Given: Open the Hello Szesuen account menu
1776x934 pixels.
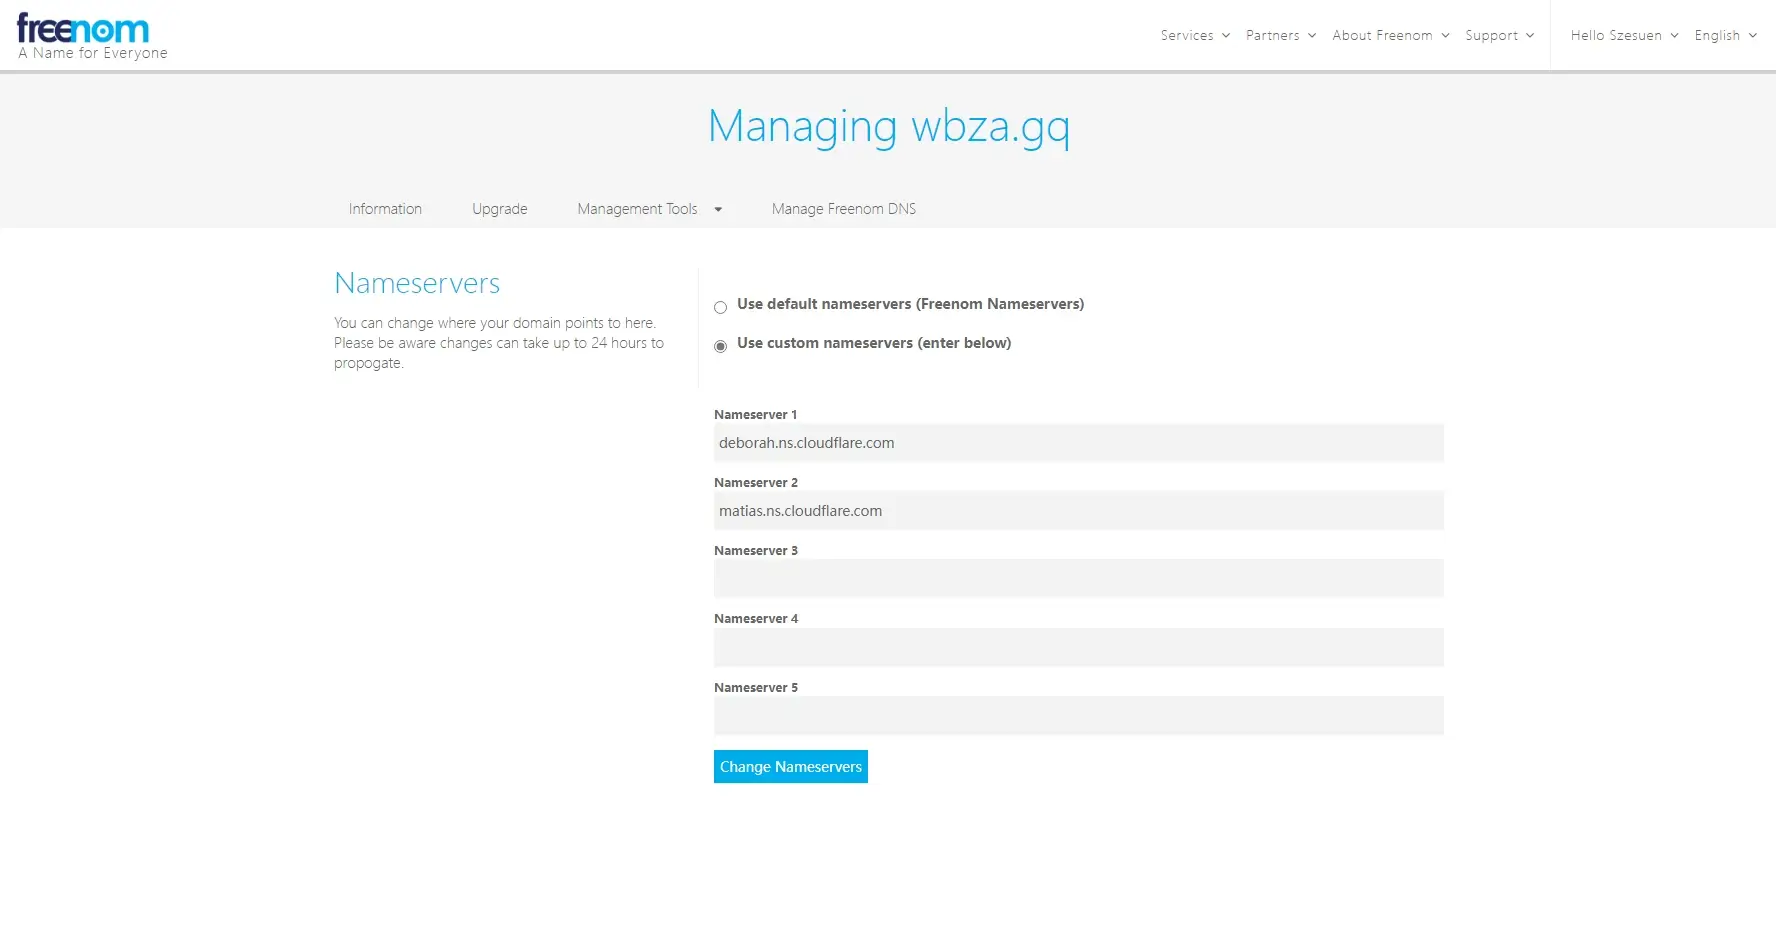Looking at the screenshot, I should 1624,36.
